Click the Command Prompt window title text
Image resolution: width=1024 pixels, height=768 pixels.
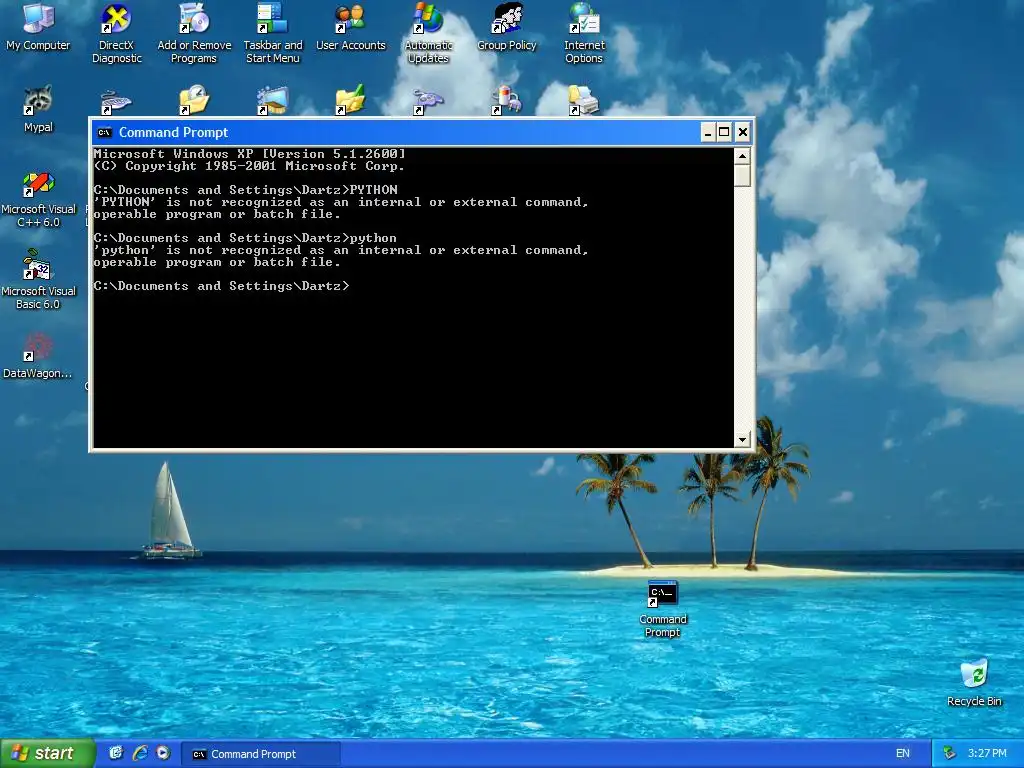pos(173,133)
